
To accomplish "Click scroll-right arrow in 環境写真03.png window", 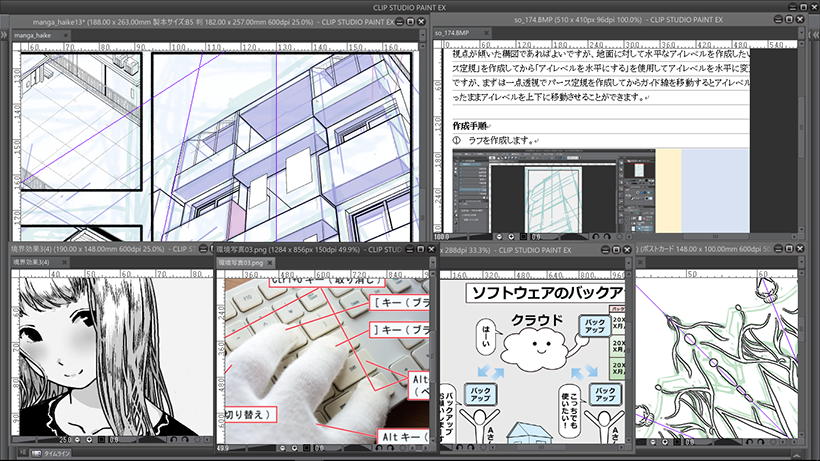I will tap(426, 448).
